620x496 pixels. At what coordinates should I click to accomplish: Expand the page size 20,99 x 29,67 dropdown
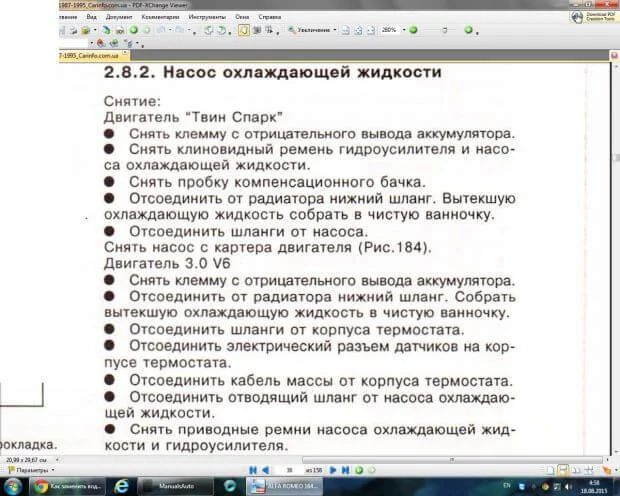57,460
